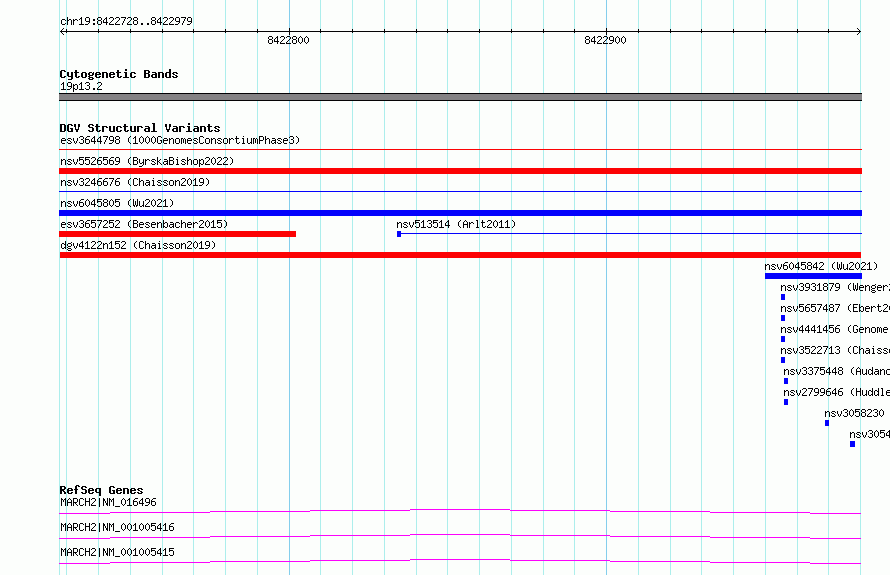This screenshot has width=890, height=575.
Task: Click the 8422900 ruler position label
Action: click(x=605, y=40)
